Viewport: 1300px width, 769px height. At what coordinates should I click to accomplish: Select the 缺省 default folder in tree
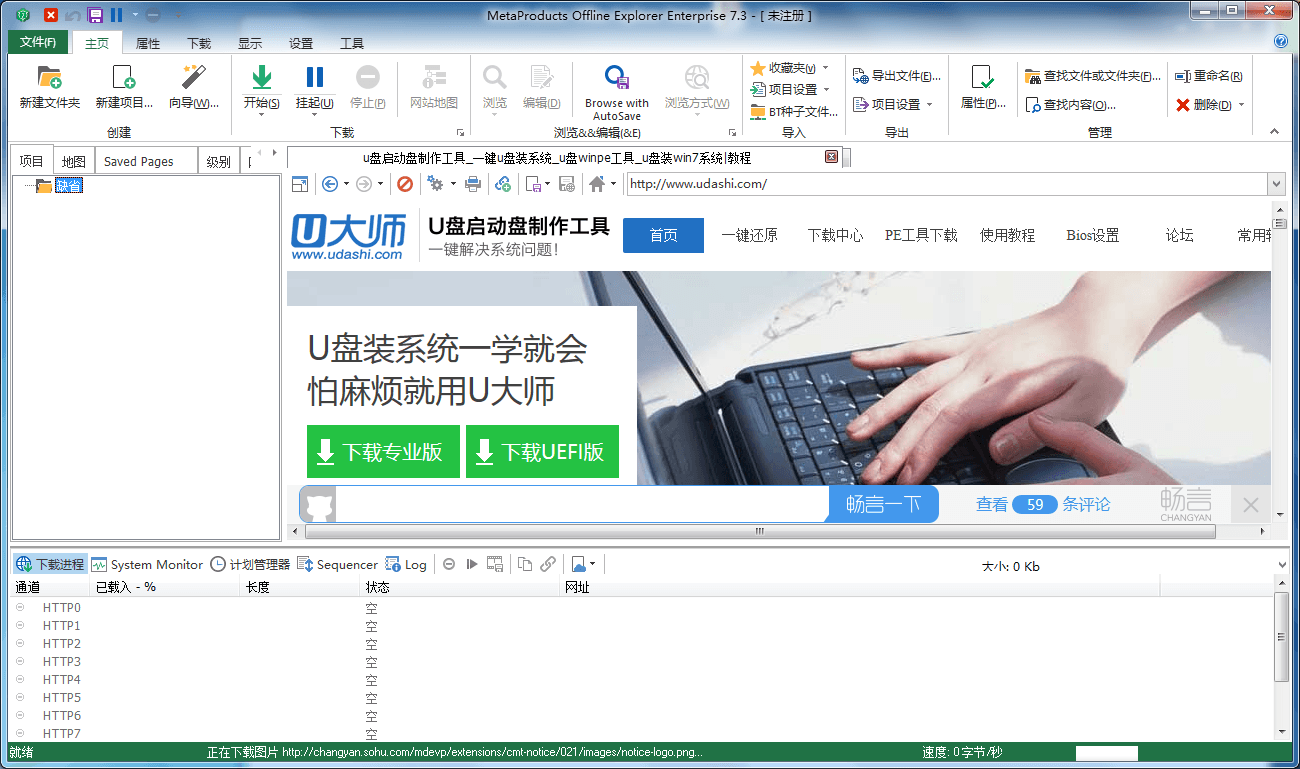(x=69, y=185)
